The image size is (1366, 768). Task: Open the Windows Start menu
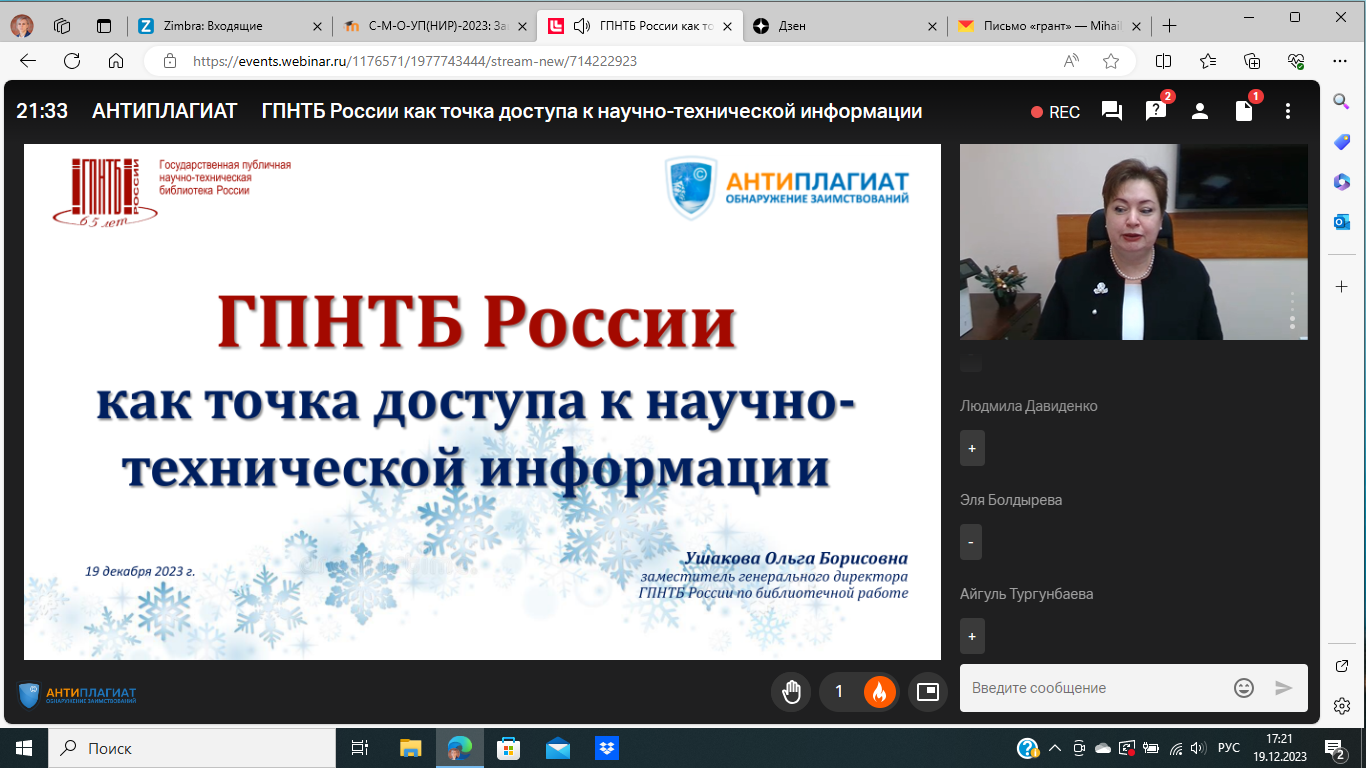(24, 748)
